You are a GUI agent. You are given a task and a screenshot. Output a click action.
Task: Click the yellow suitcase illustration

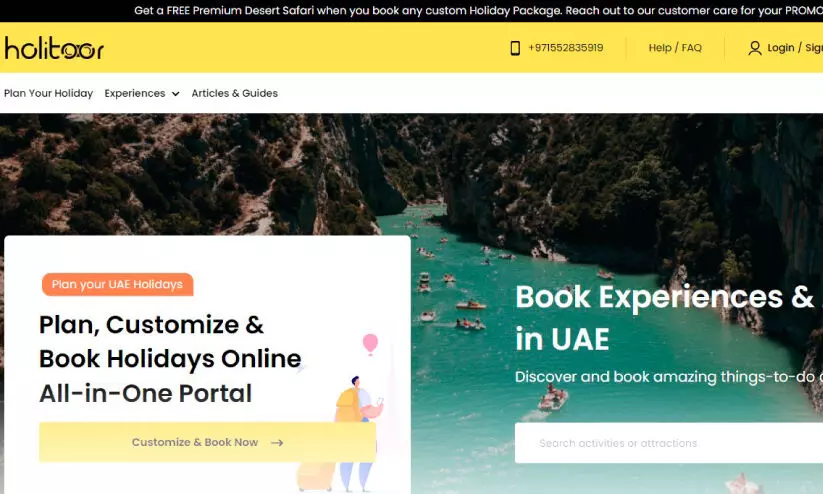[x=315, y=476]
